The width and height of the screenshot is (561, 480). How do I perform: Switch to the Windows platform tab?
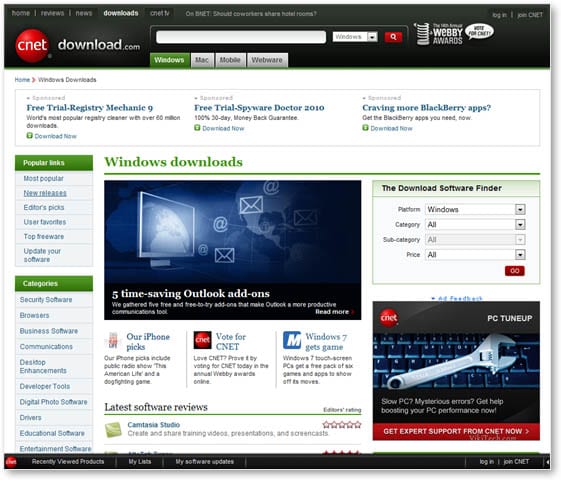click(169, 60)
